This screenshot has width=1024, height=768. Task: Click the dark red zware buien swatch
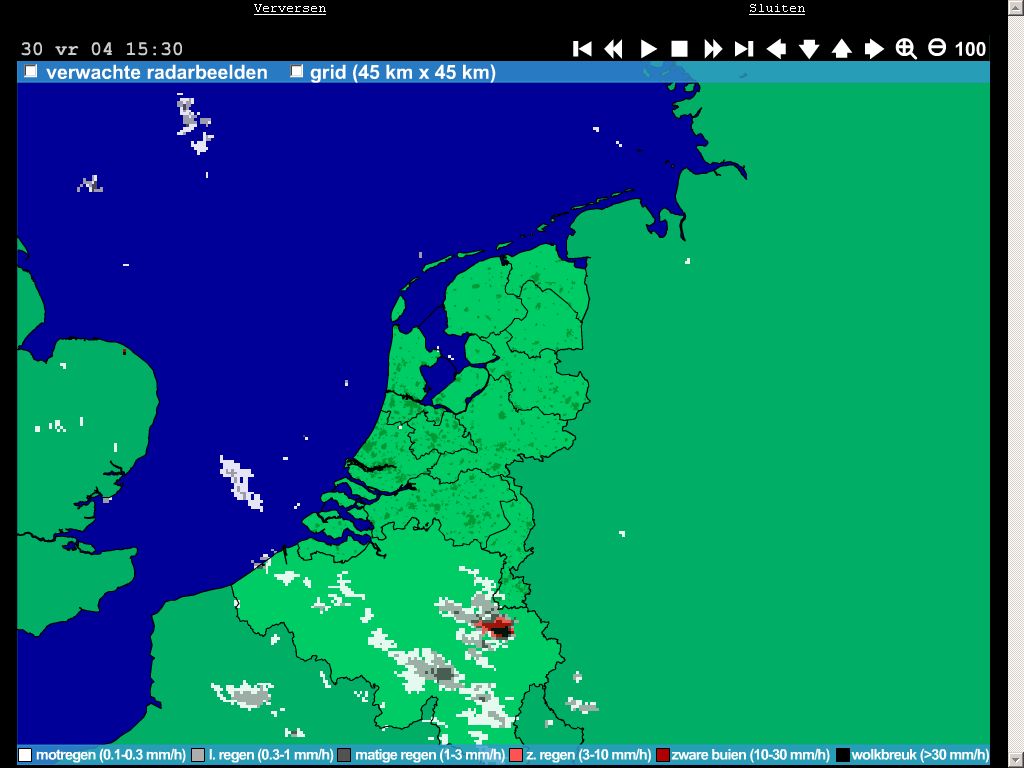[663, 755]
